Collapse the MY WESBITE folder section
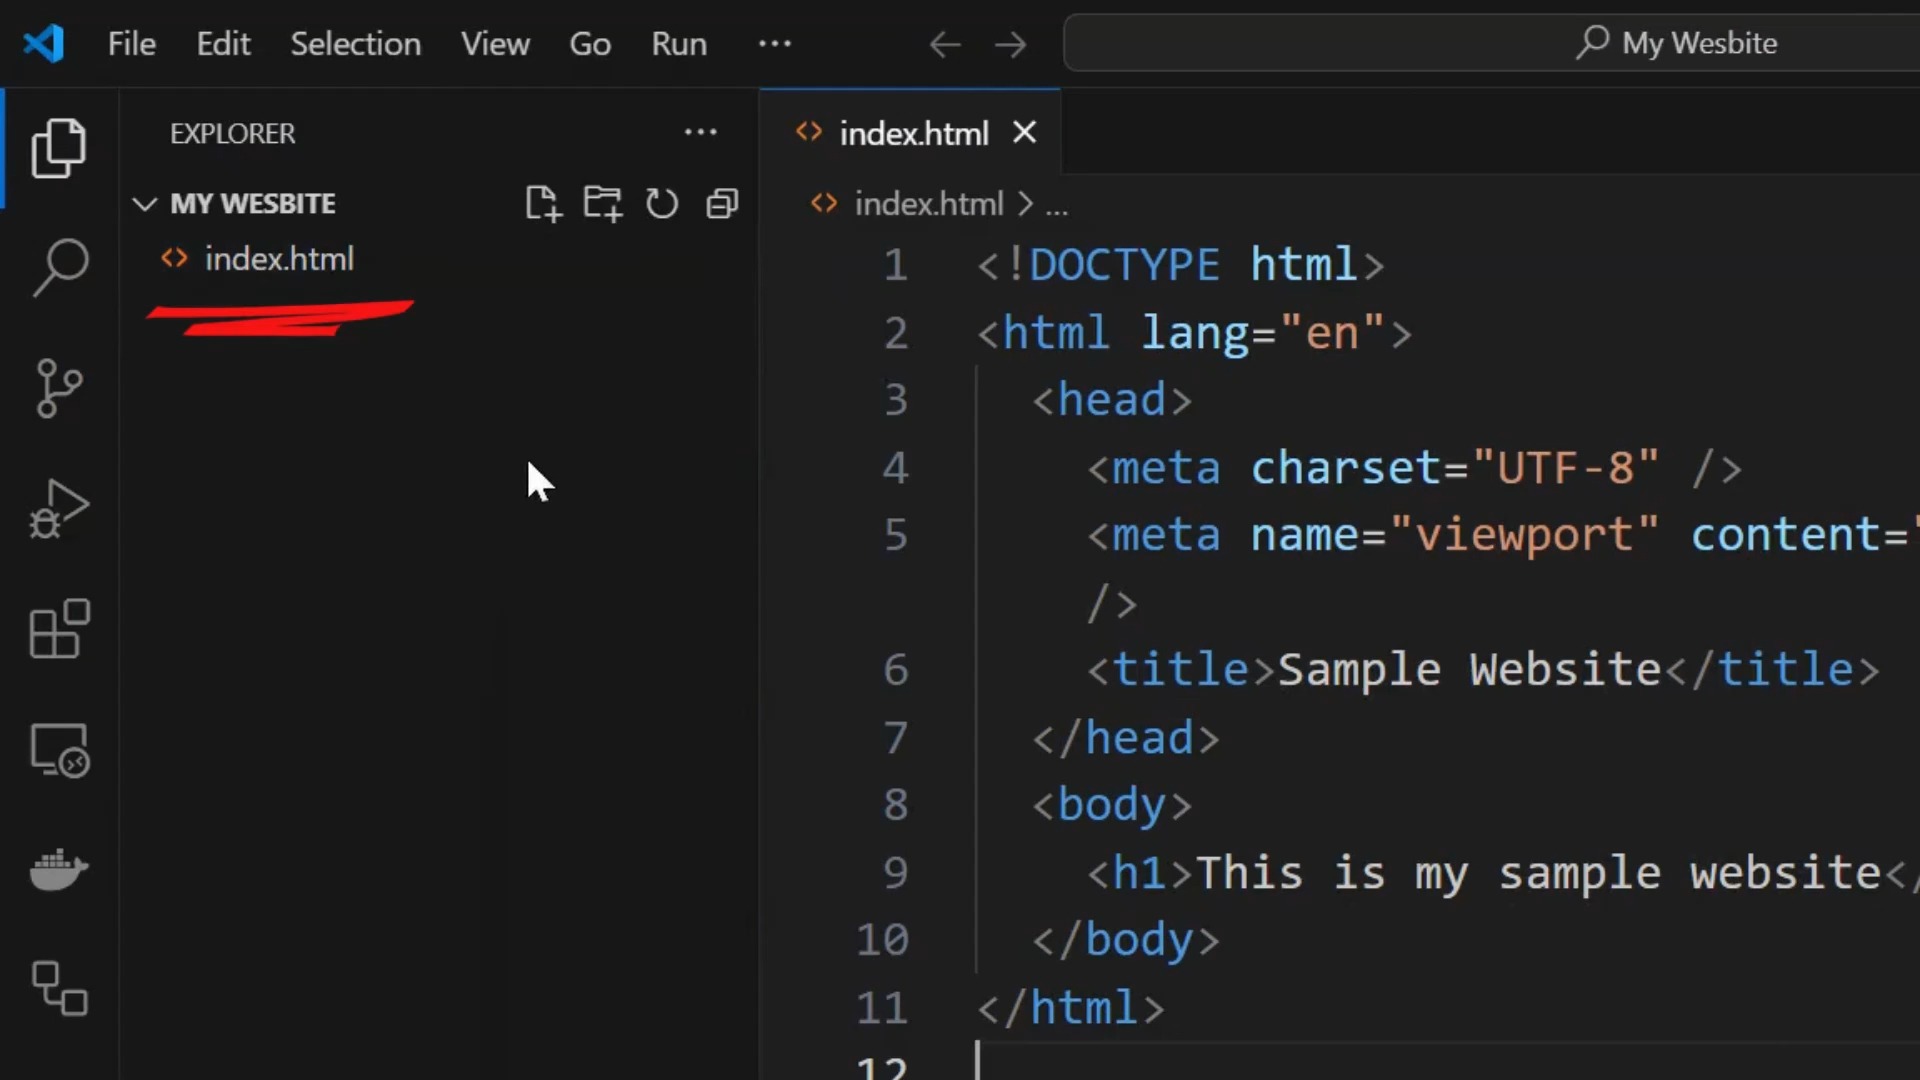 (x=145, y=204)
